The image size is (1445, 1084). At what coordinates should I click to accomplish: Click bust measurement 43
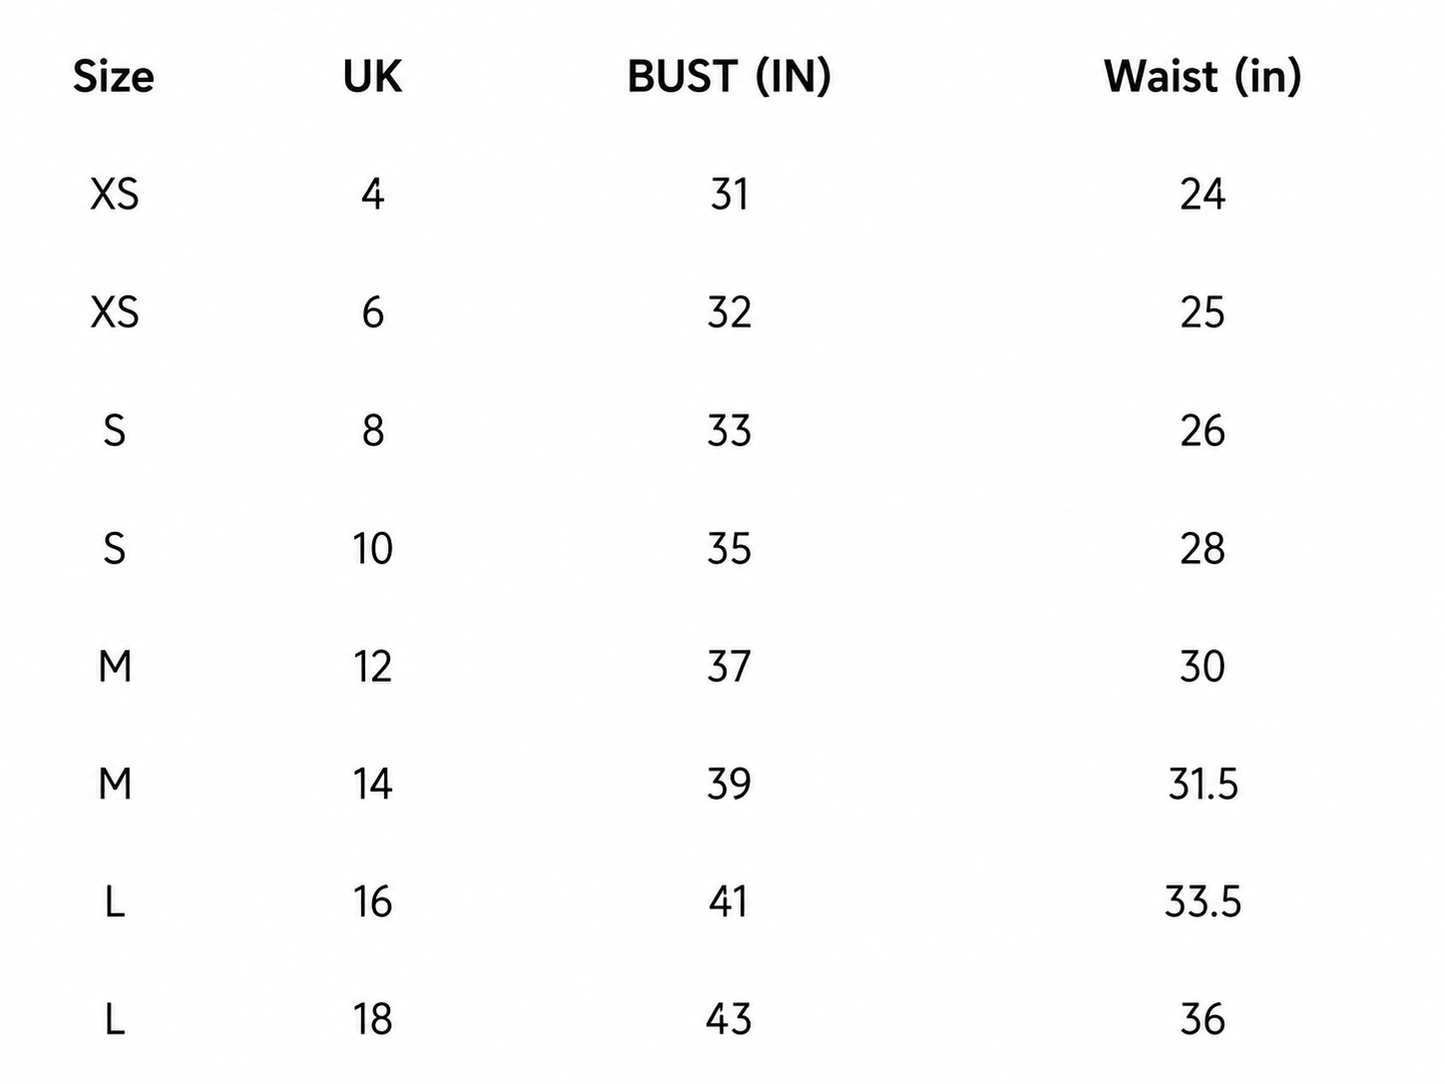point(729,1020)
